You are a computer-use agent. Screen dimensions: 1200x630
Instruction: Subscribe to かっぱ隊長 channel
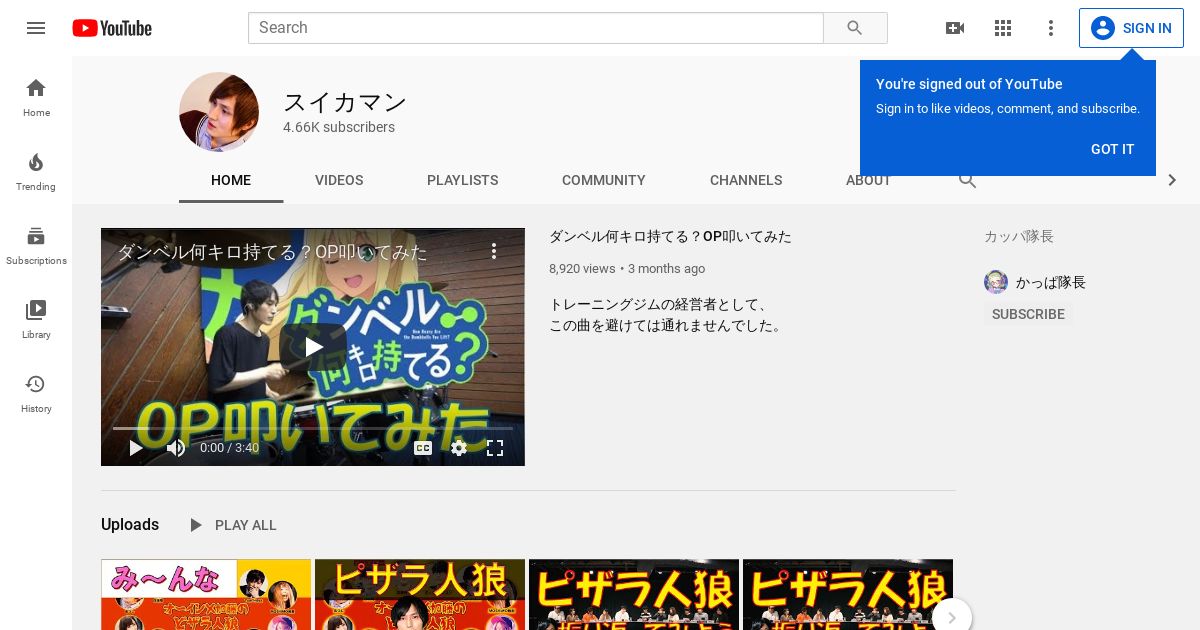[1028, 314]
